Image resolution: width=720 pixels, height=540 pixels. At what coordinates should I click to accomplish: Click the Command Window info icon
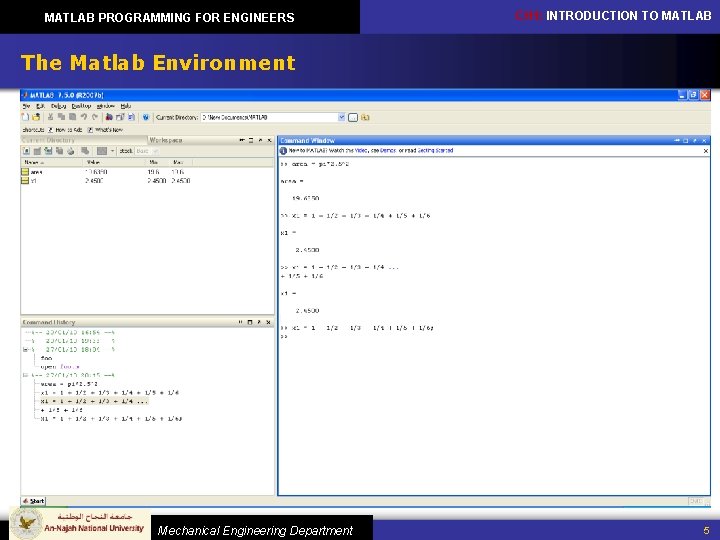(283, 151)
